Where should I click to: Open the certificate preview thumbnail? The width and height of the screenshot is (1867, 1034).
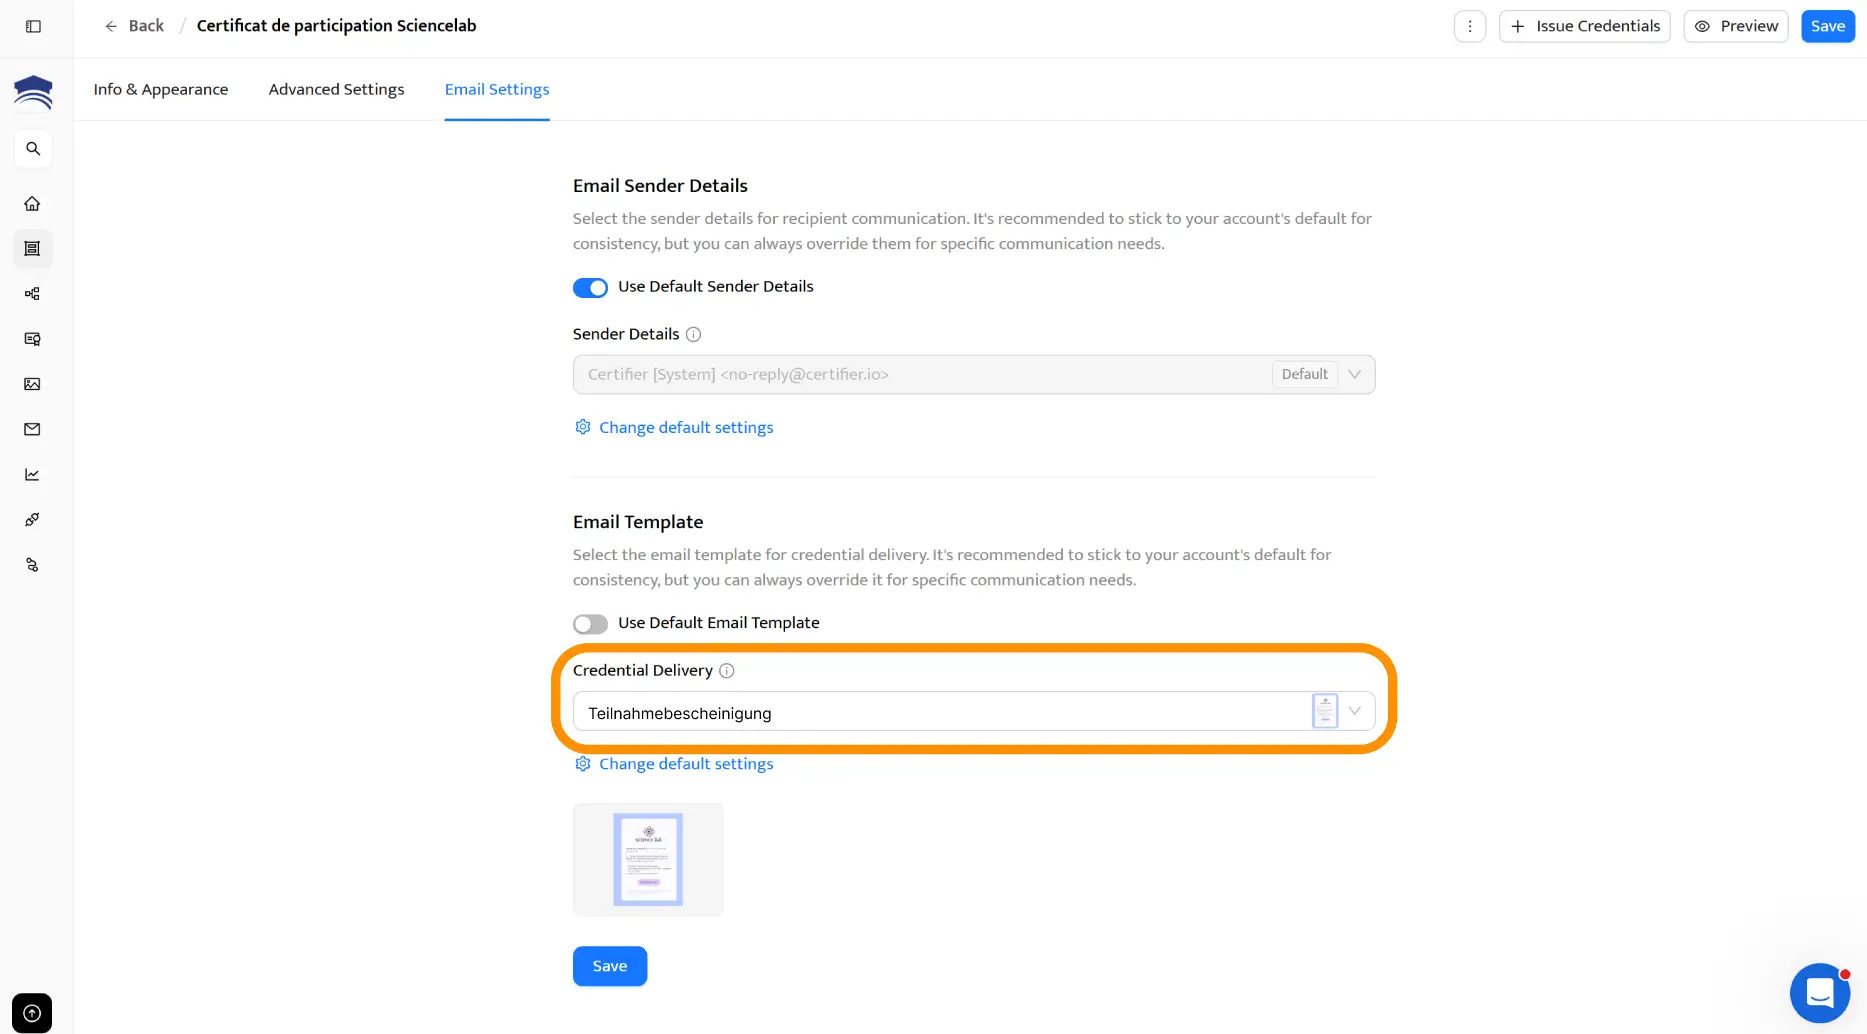[648, 858]
